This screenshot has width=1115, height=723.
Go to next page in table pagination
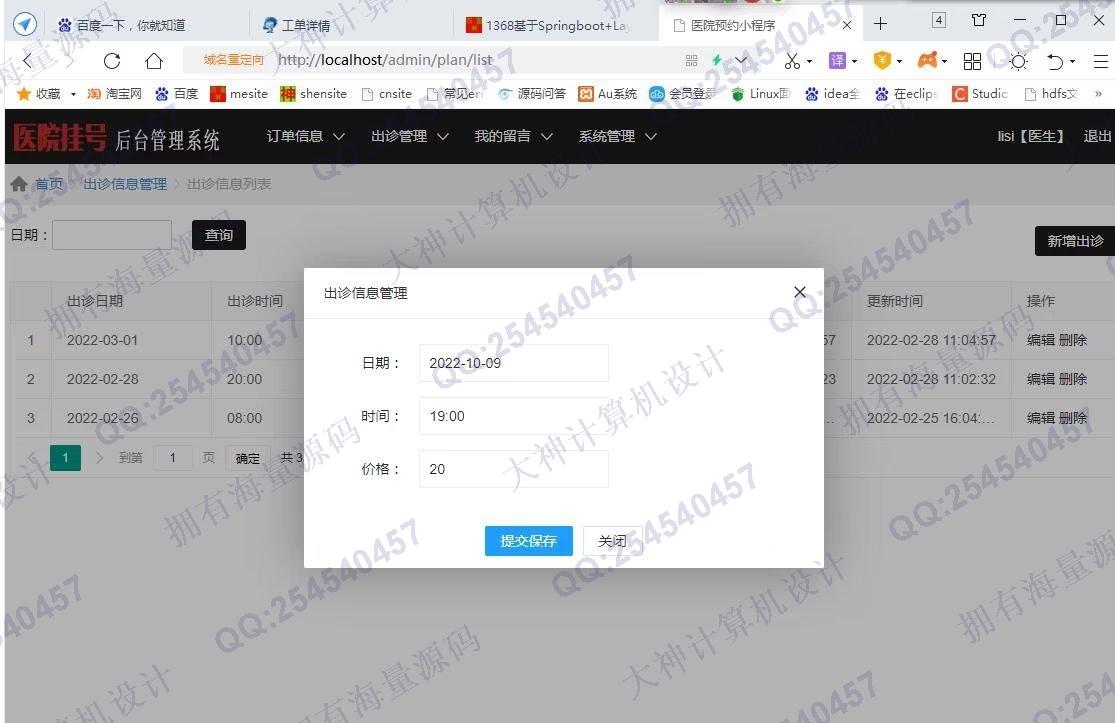pyautogui.click(x=100, y=458)
